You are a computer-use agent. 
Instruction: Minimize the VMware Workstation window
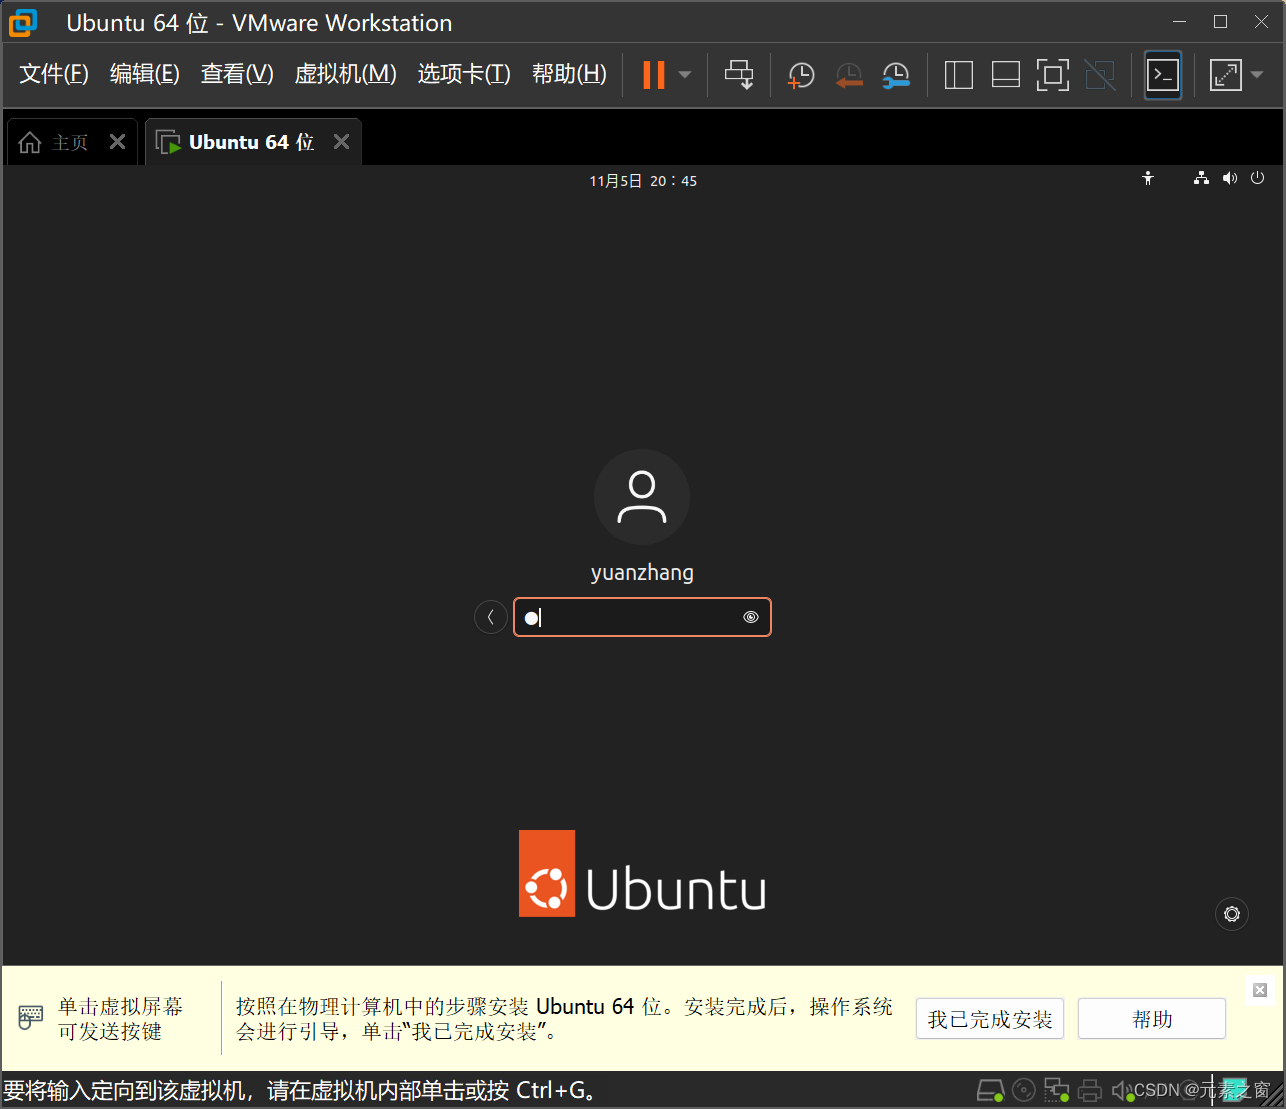pos(1179,22)
